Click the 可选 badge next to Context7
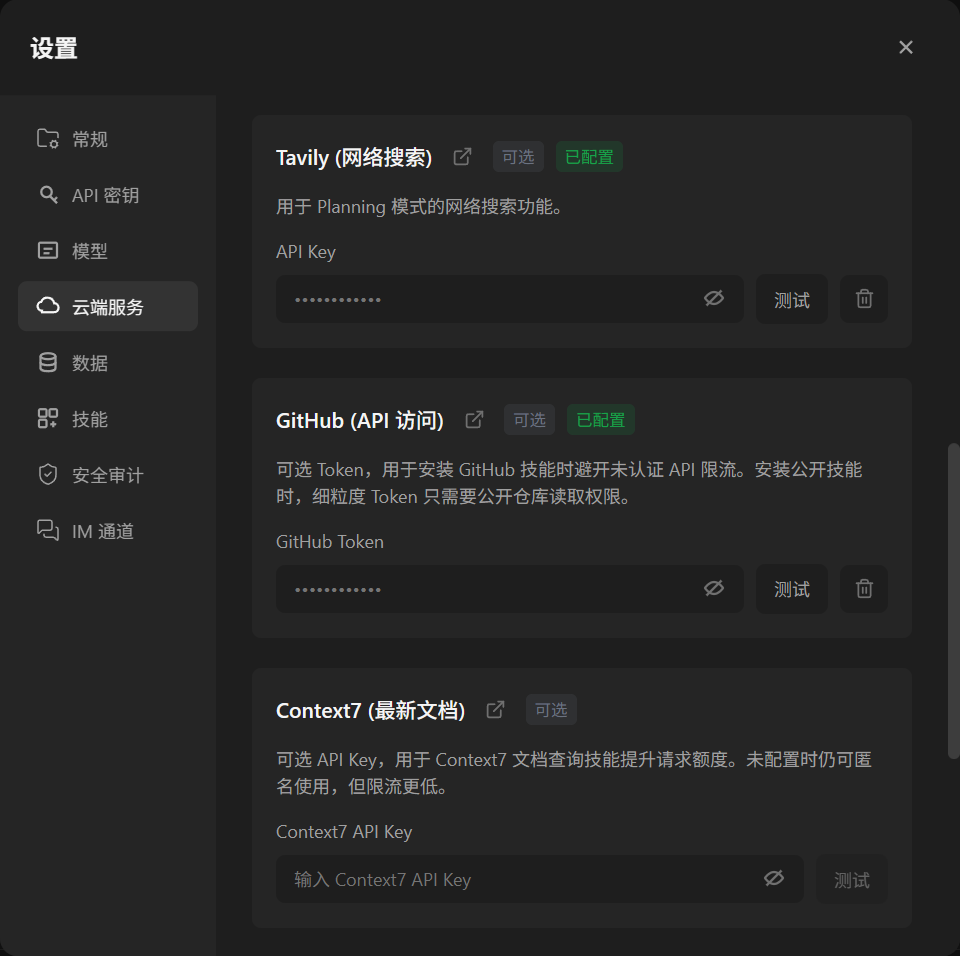Image resolution: width=960 pixels, height=956 pixels. coord(551,709)
